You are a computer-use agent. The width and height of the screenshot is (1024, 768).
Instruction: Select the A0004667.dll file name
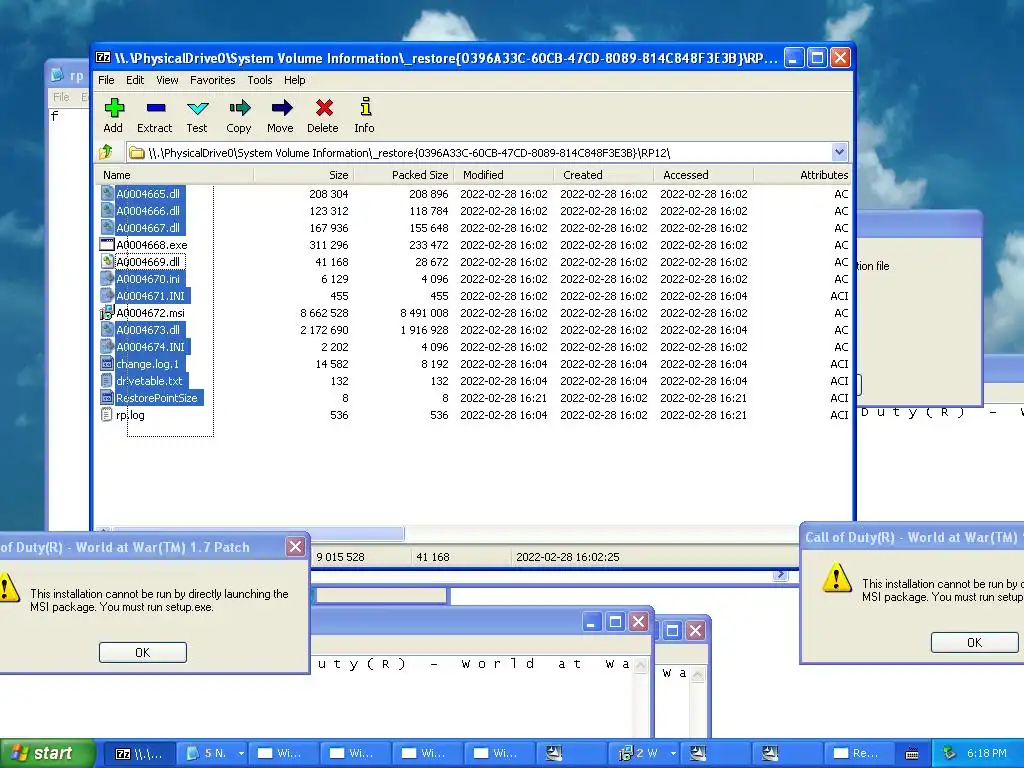click(148, 228)
